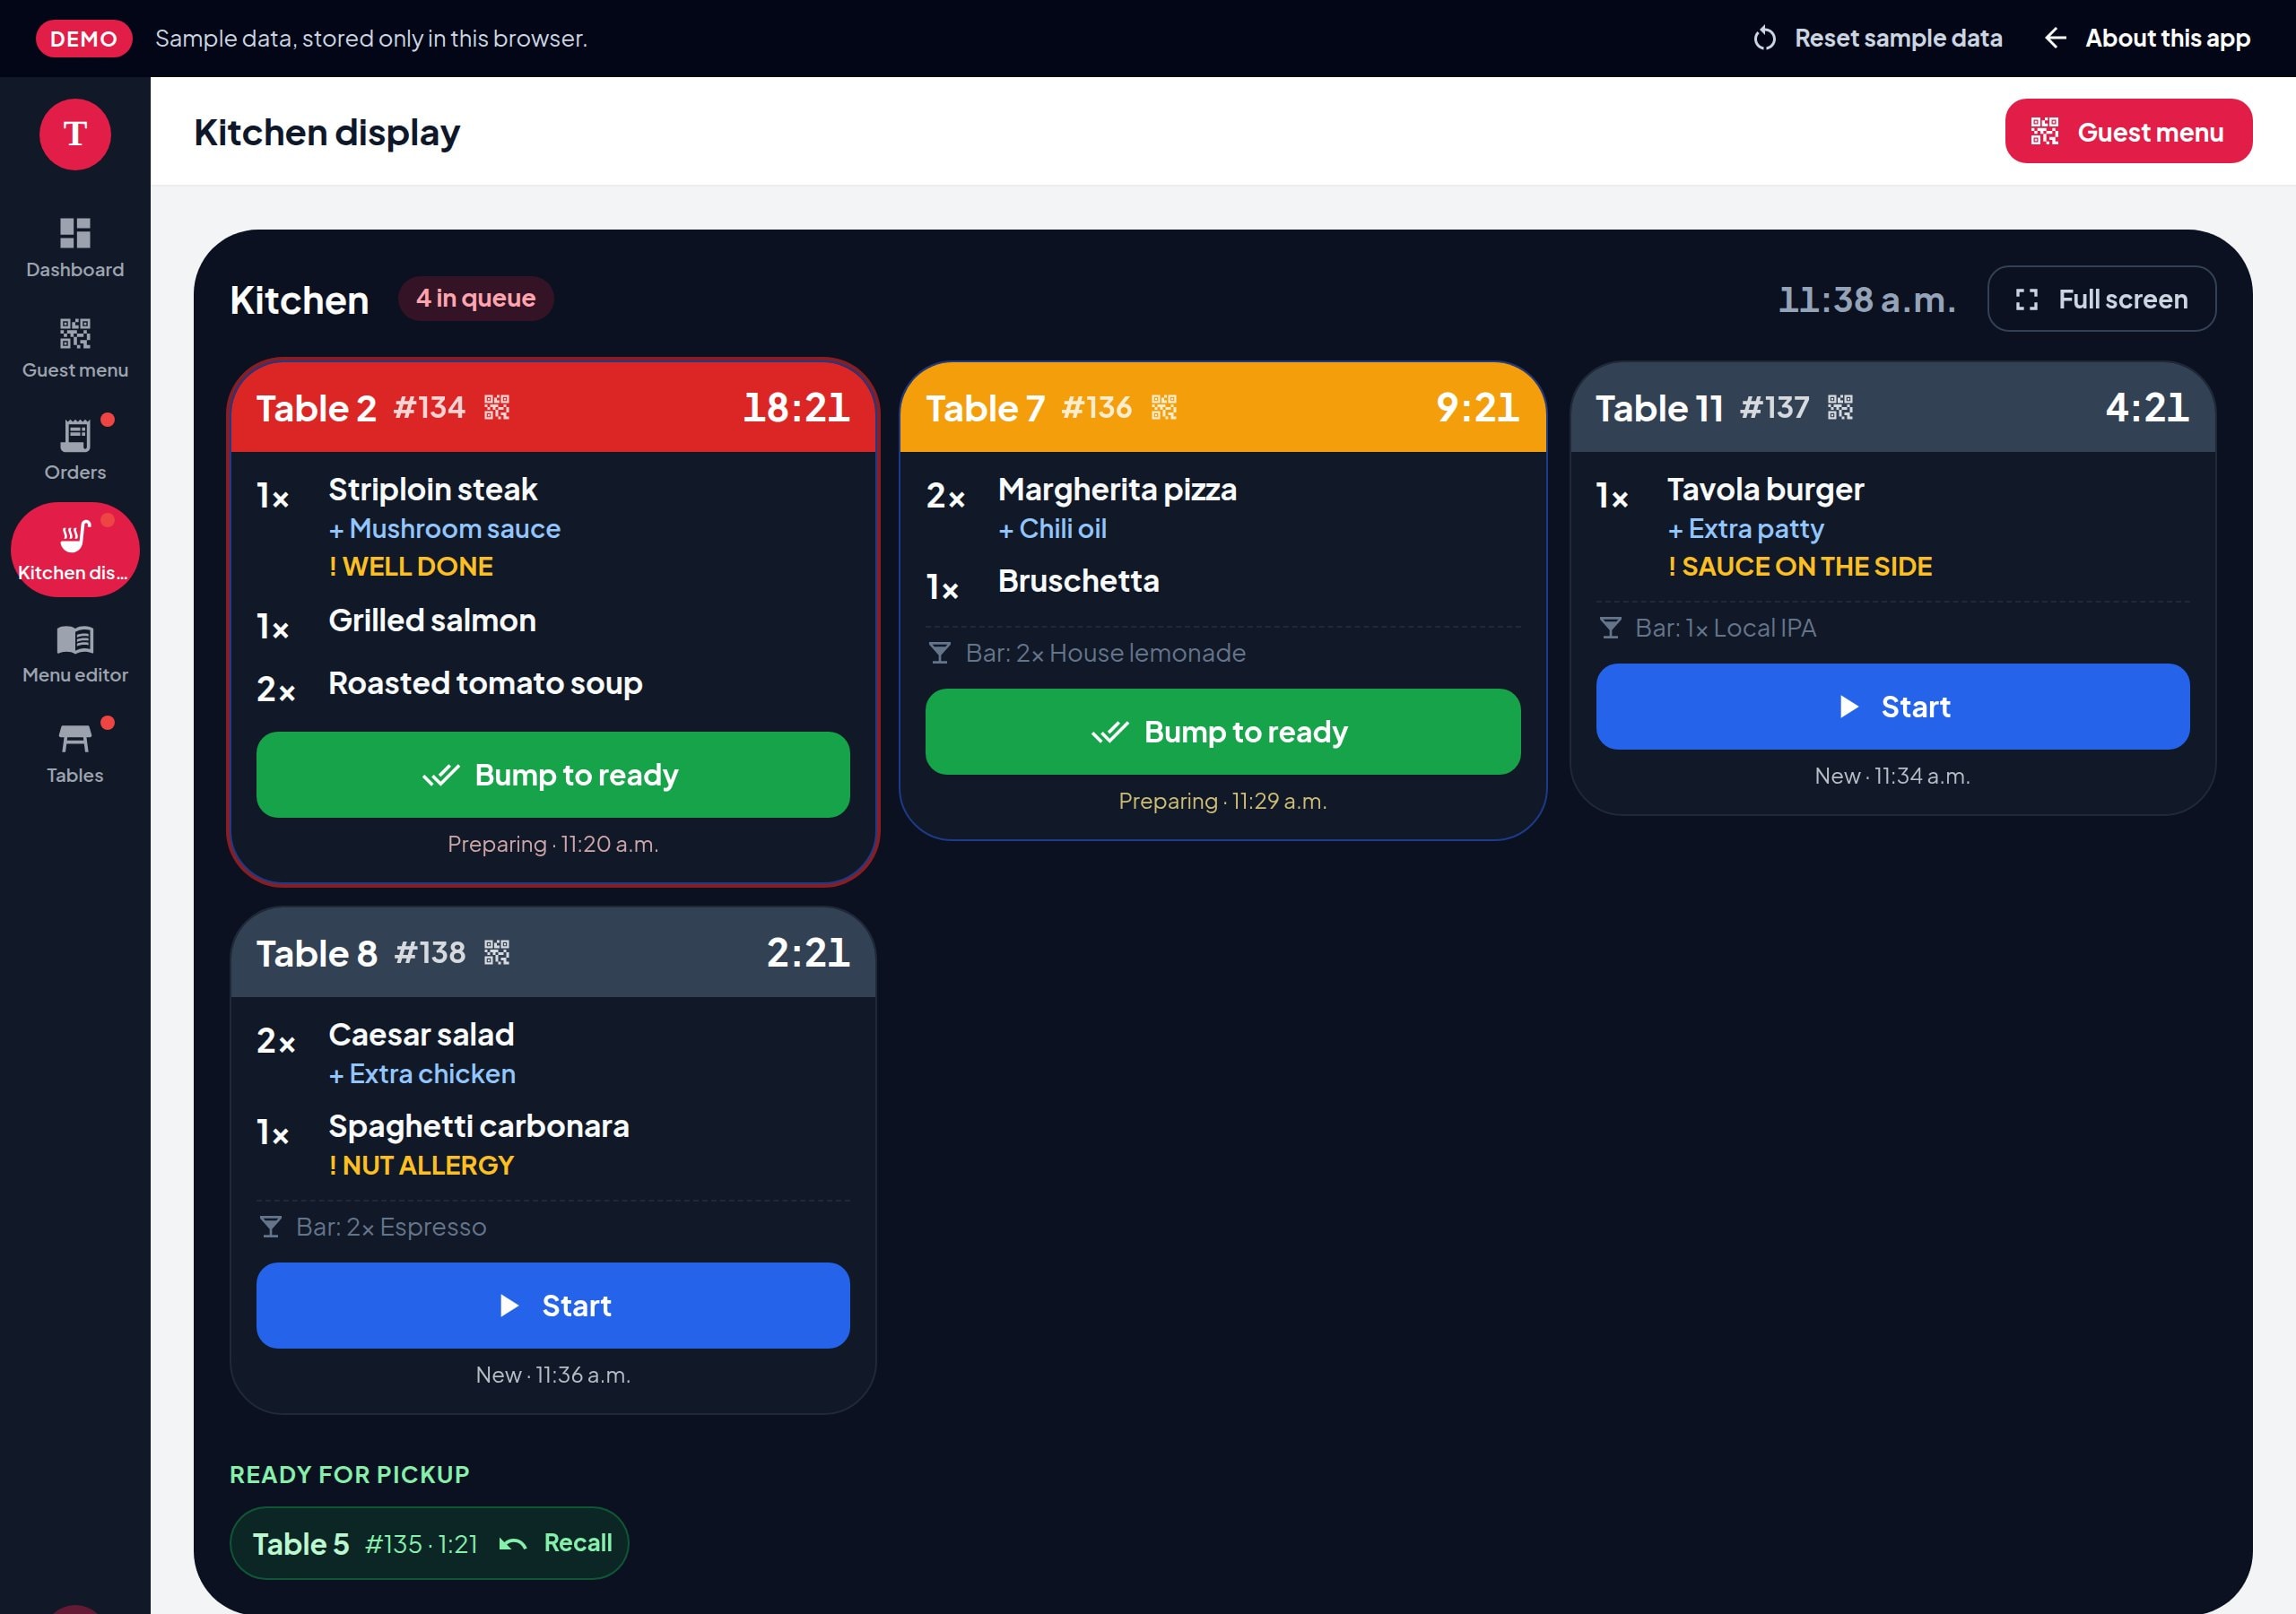Open Tables in the sidebar
This screenshot has height=1614, width=2296.
75,753
